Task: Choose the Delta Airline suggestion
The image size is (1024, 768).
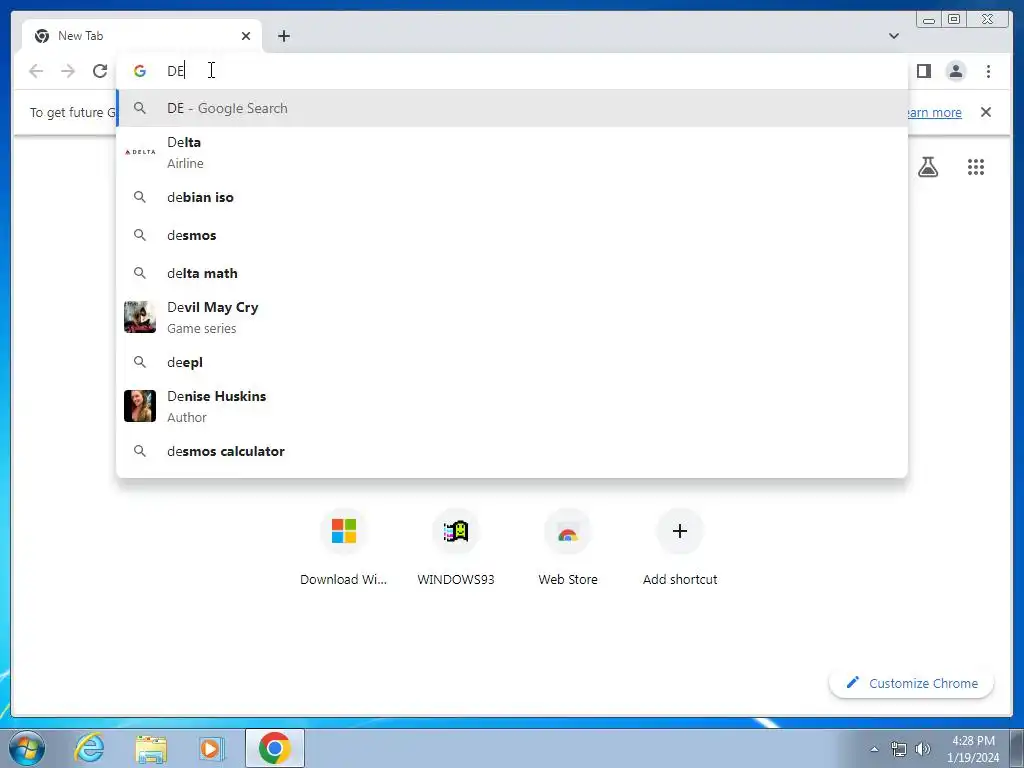Action: [512, 152]
